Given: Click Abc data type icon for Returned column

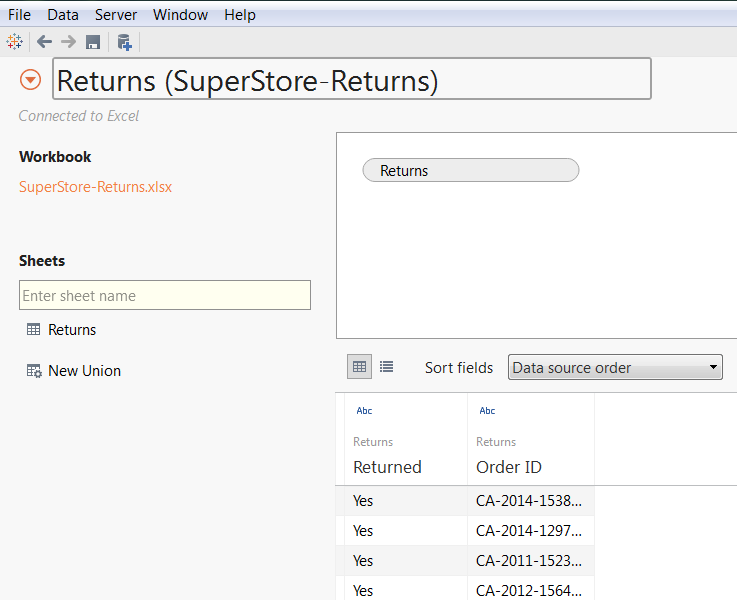Looking at the screenshot, I should 364,411.
